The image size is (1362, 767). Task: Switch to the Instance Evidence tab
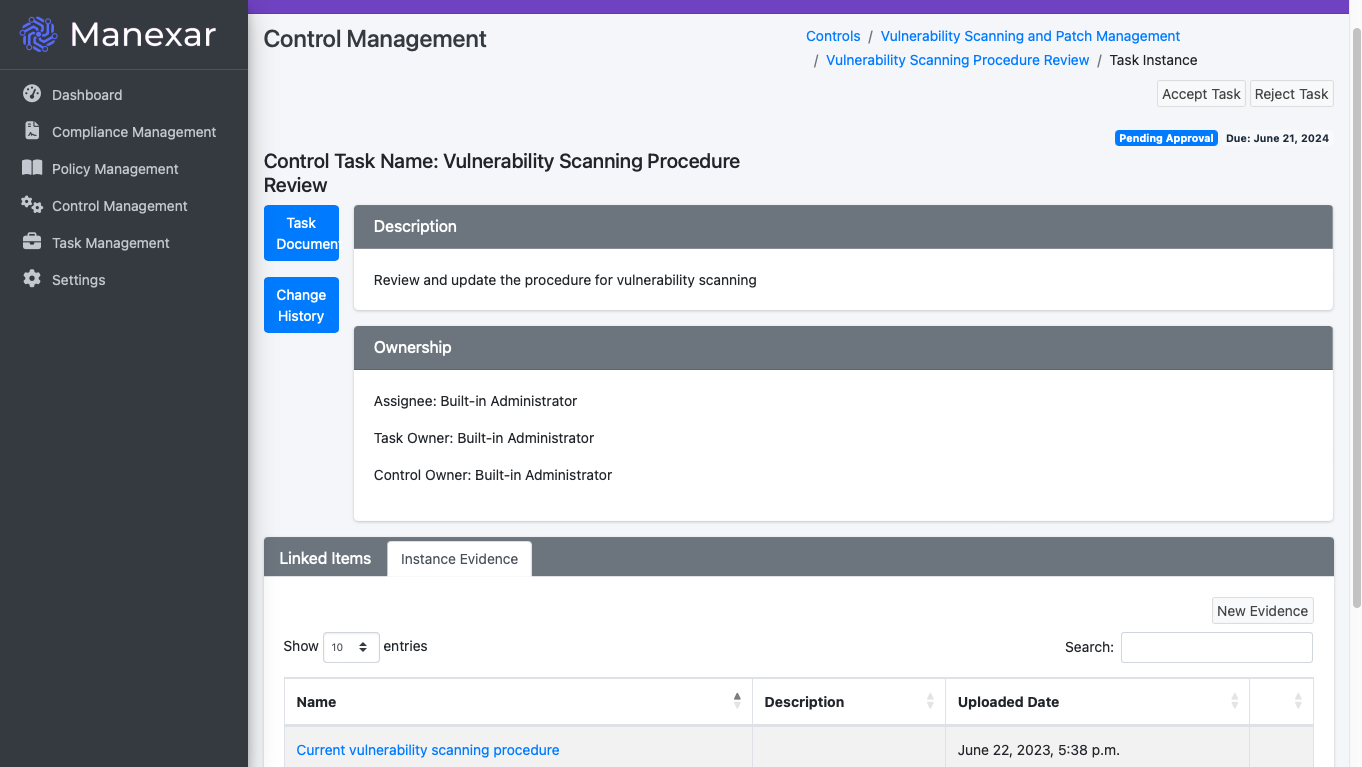point(459,559)
